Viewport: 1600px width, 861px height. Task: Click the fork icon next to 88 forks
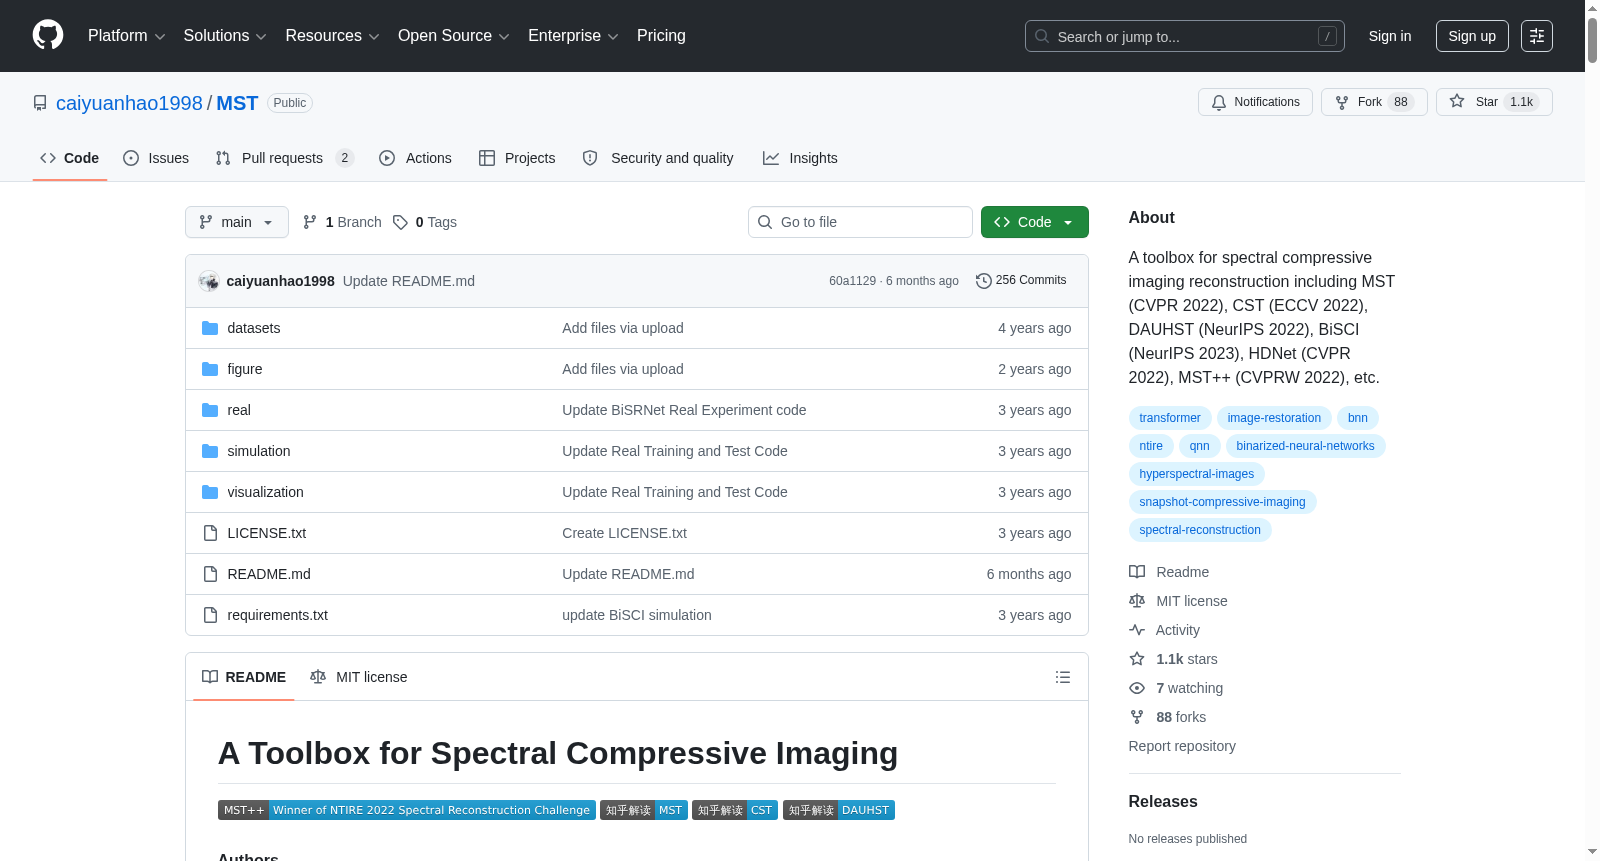pyautogui.click(x=1137, y=717)
